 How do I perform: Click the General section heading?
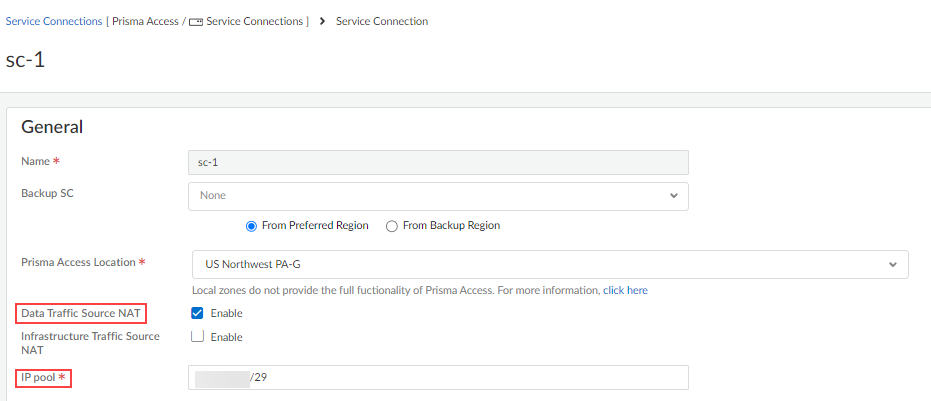click(52, 127)
